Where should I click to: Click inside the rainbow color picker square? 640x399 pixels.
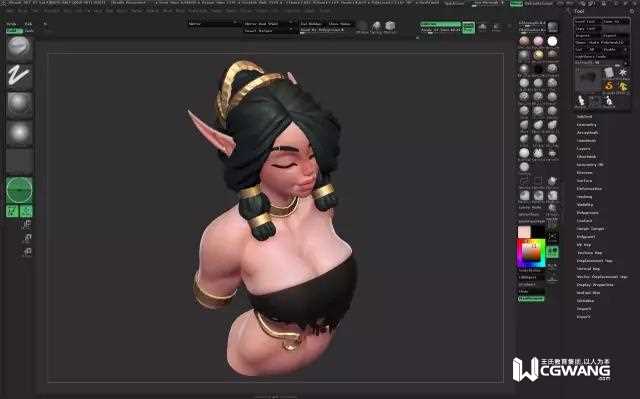point(531,253)
